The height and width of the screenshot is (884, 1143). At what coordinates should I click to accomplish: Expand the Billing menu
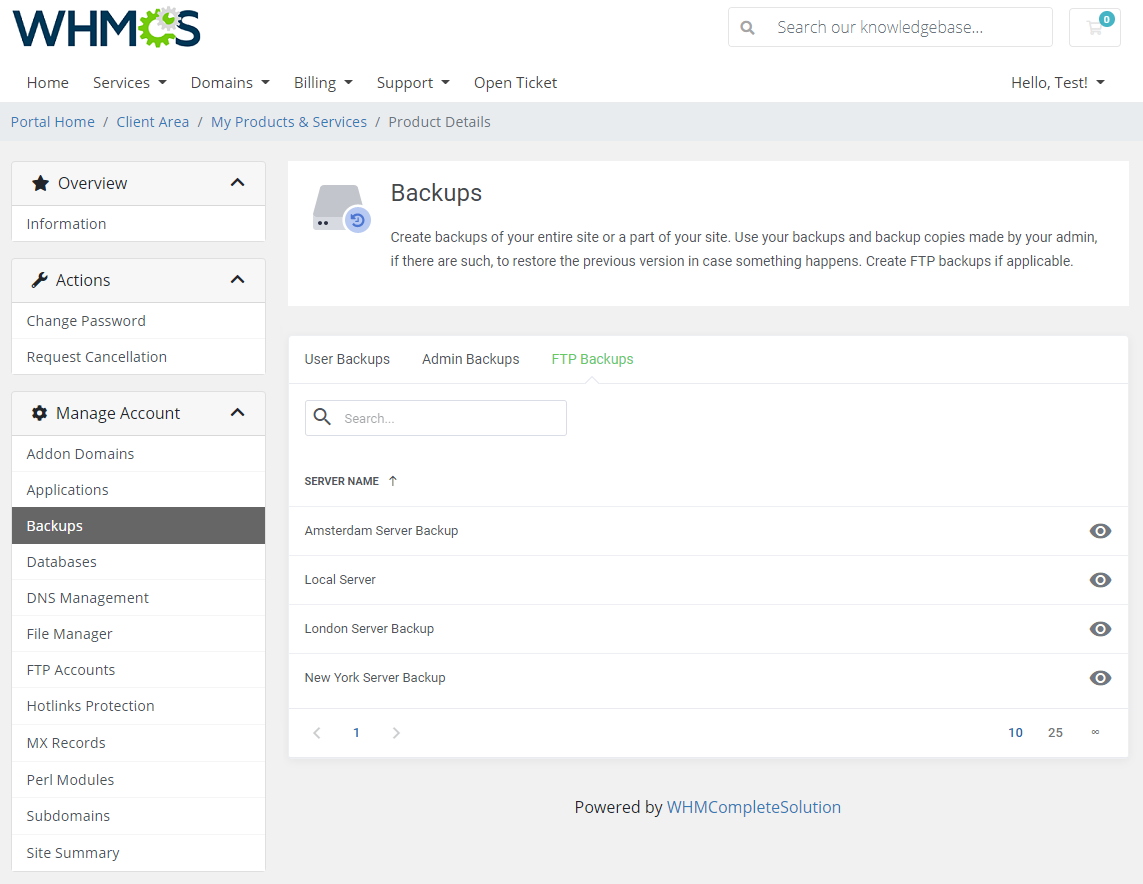click(x=323, y=82)
